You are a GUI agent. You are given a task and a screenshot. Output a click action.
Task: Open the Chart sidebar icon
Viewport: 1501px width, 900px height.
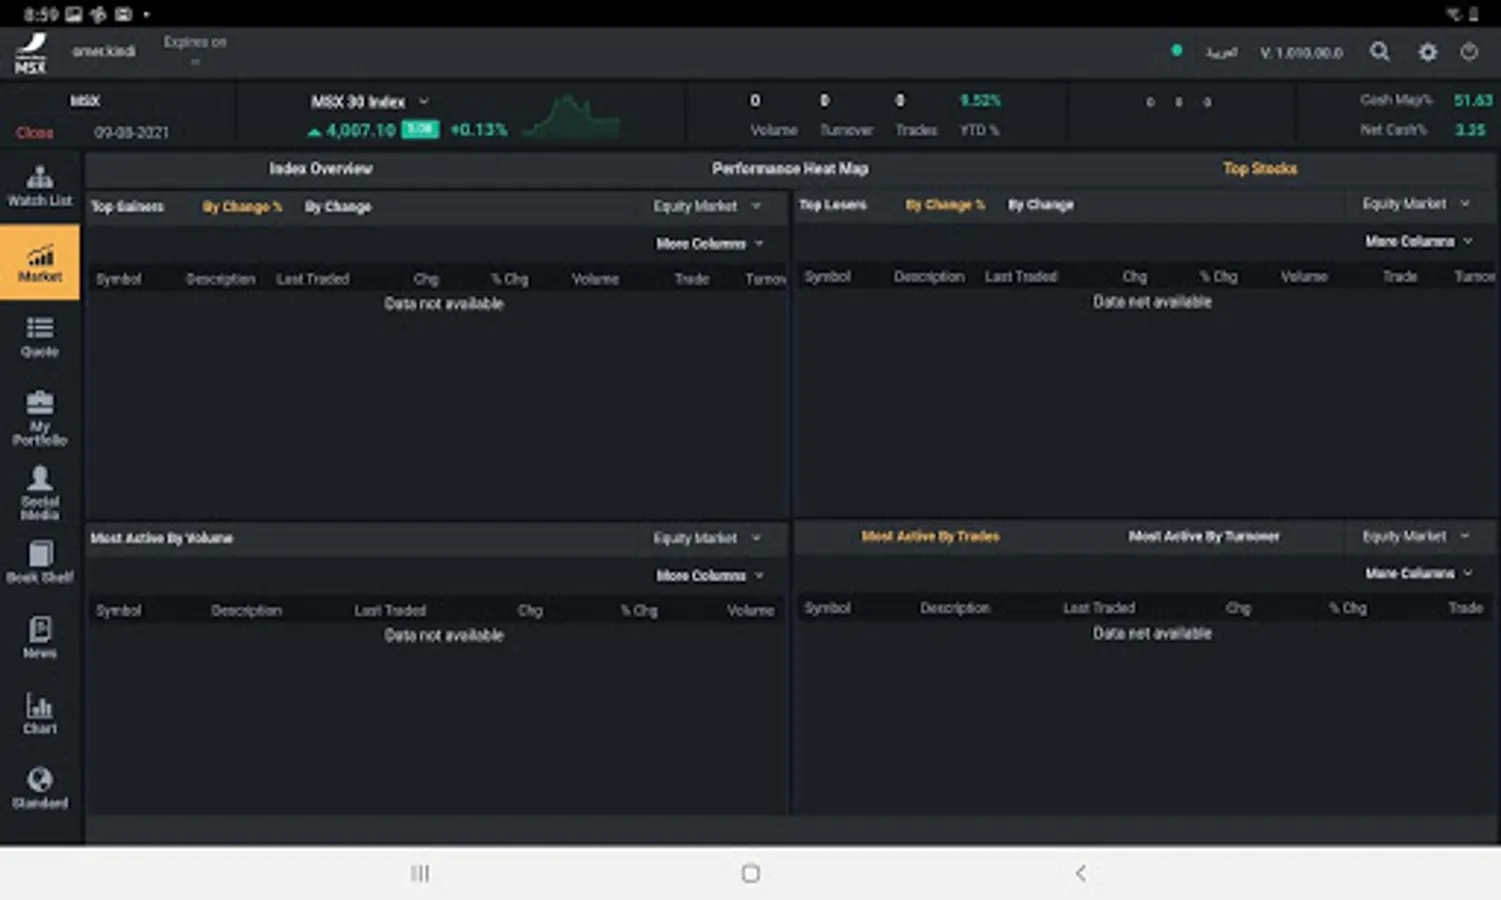pos(40,713)
